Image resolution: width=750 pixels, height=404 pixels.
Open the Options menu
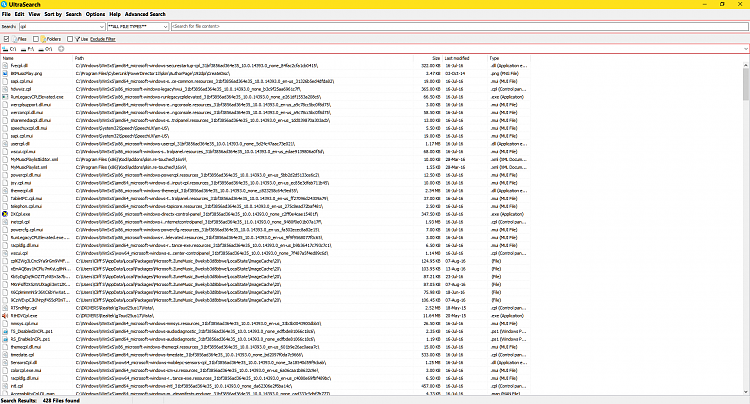[95, 14]
